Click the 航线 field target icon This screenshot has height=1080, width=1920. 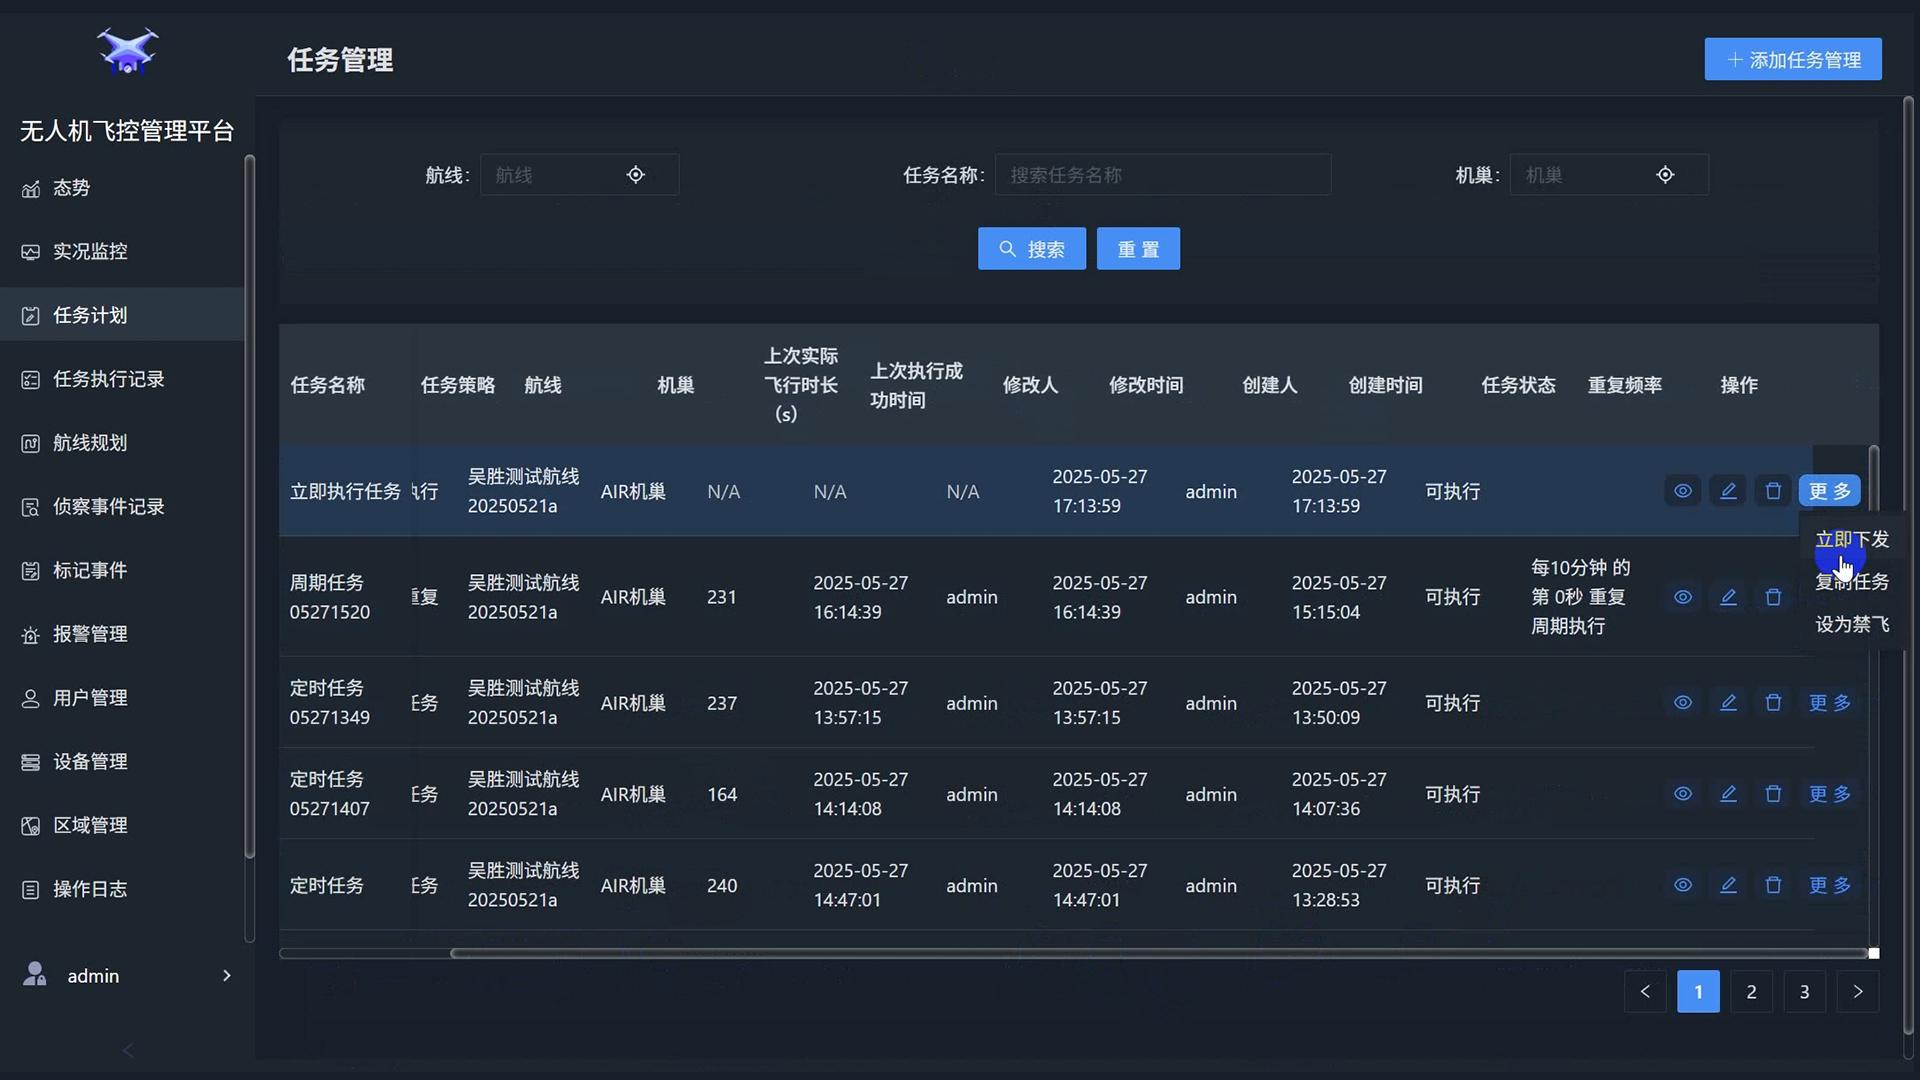coord(636,175)
